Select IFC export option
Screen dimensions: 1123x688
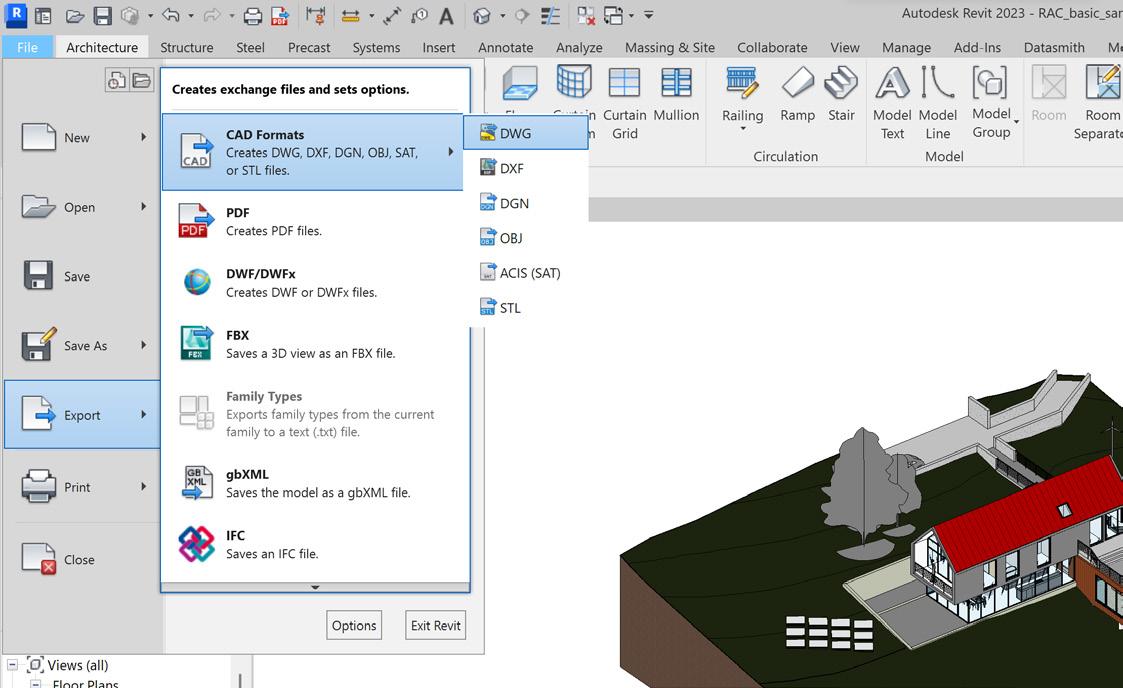tap(315, 544)
